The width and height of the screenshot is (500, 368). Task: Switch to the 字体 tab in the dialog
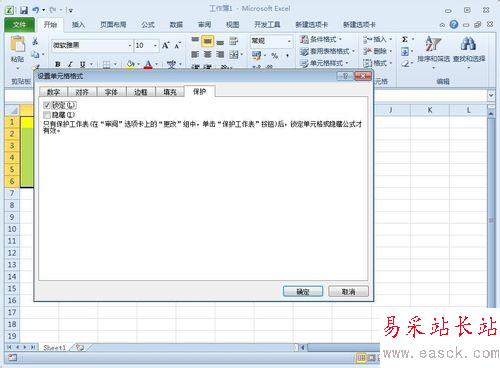coord(111,92)
